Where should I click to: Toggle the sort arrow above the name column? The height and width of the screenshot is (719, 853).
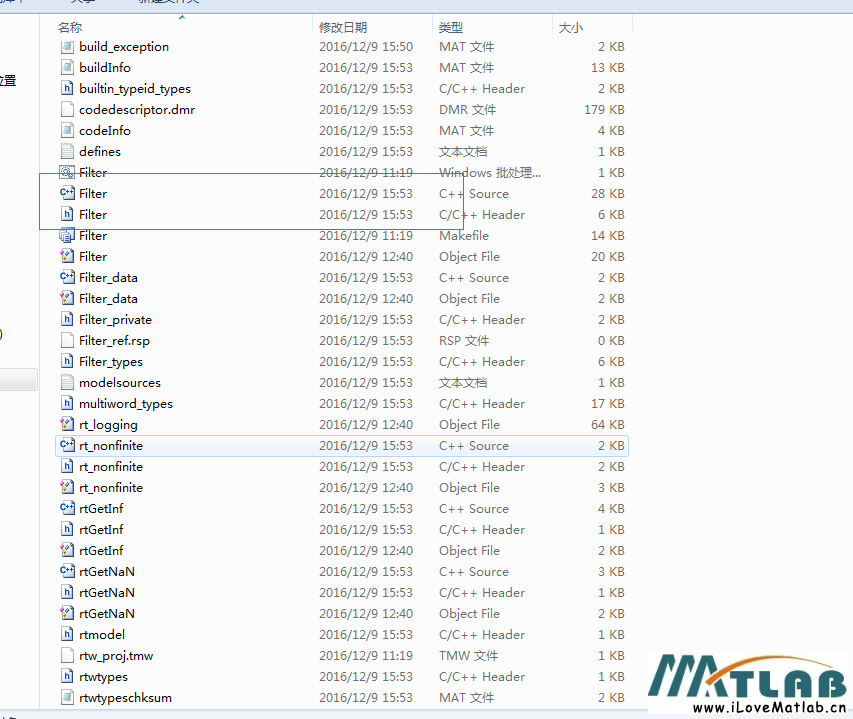[x=182, y=17]
